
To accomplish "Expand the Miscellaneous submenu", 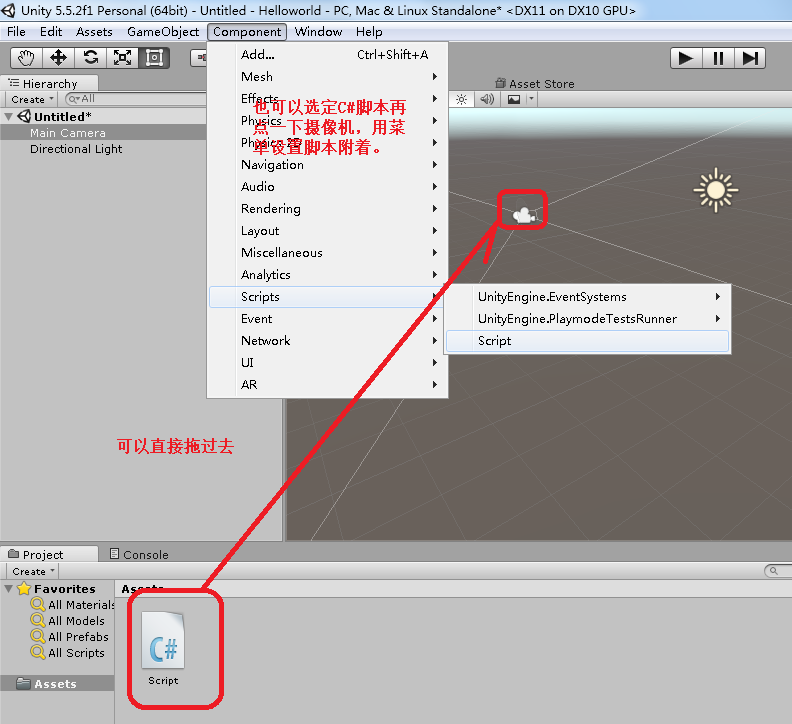I will coord(327,253).
